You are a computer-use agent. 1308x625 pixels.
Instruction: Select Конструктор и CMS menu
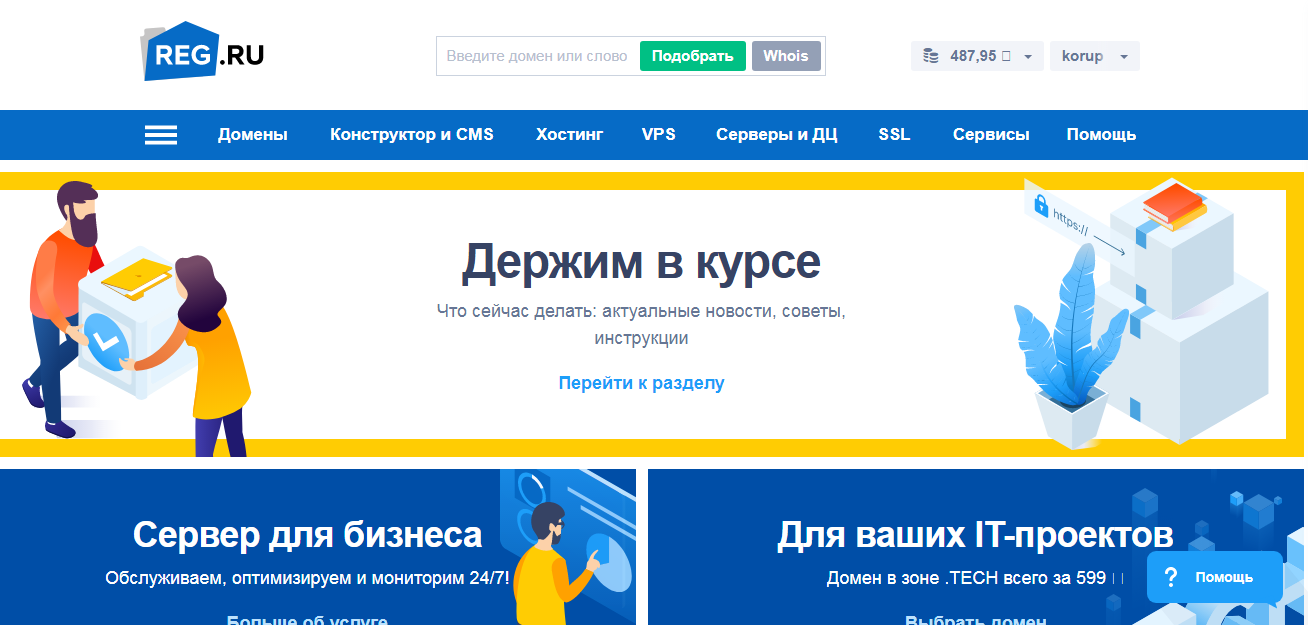412,135
